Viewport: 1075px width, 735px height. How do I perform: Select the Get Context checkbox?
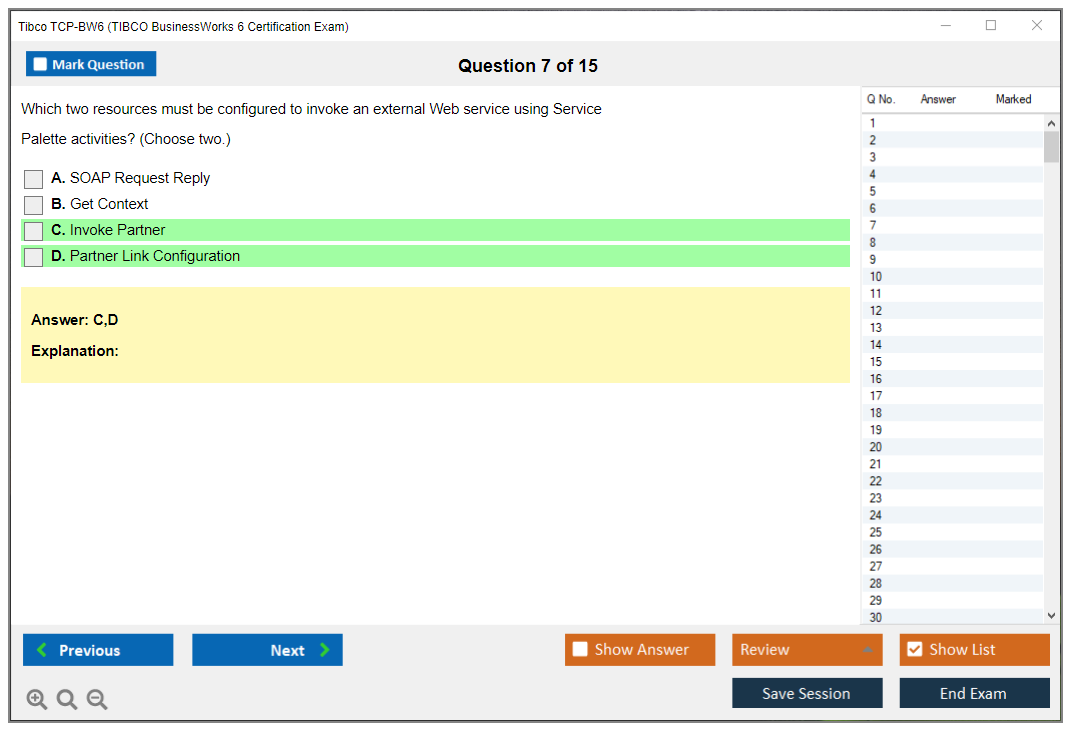(34, 205)
